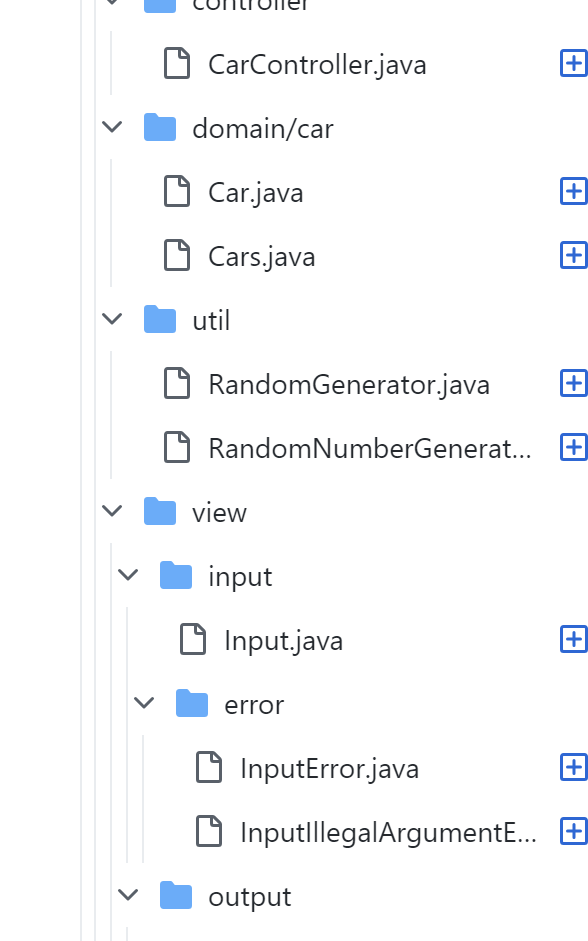Click the plus icon next to Input.java
588x941 pixels.
click(x=574, y=639)
